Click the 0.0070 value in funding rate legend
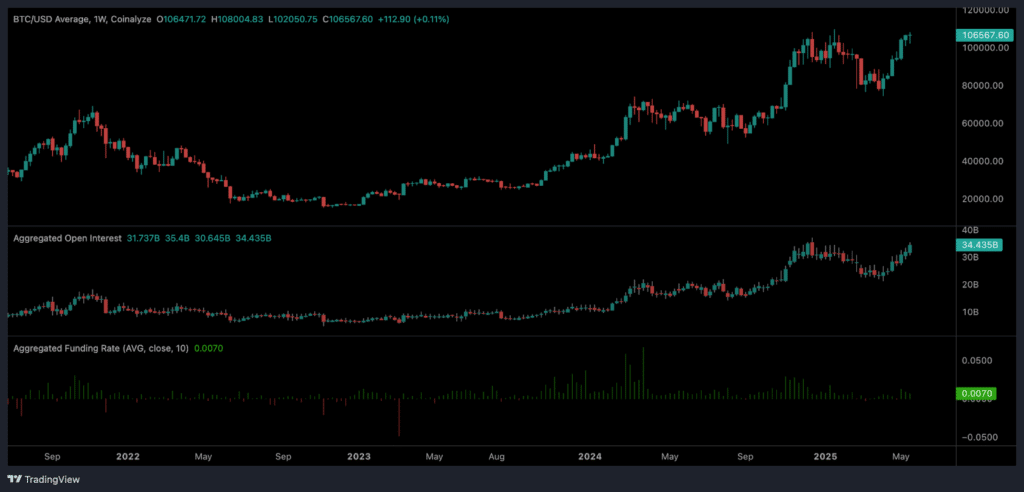This screenshot has width=1024, height=492. 208,348
